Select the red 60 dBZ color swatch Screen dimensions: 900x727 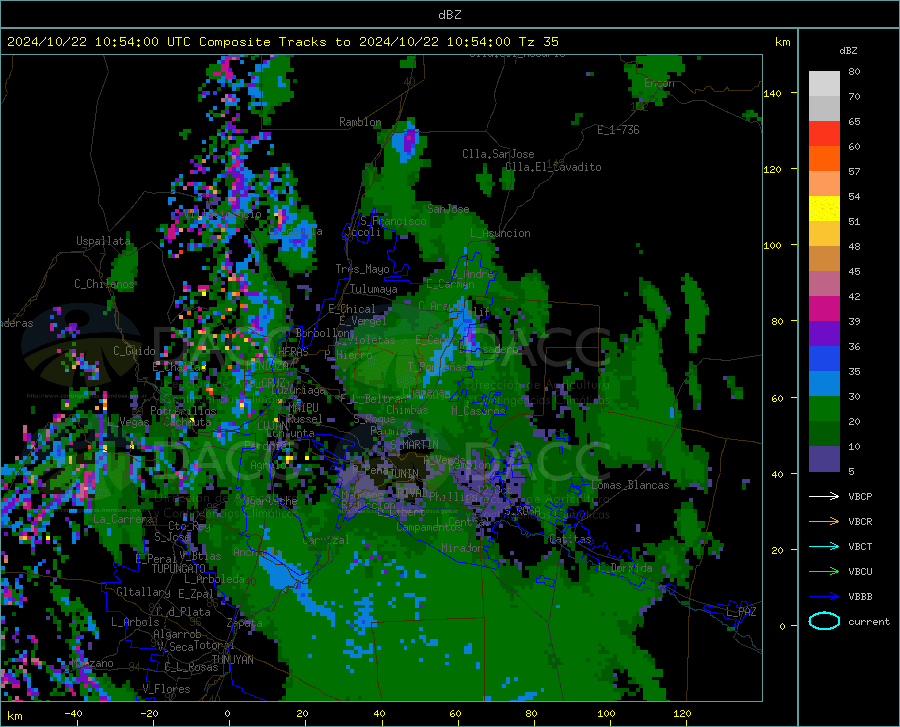click(x=824, y=134)
